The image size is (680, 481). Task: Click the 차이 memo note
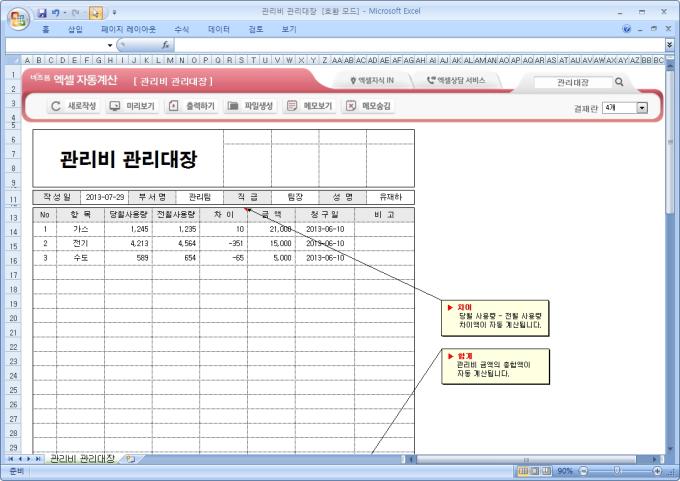coord(495,318)
